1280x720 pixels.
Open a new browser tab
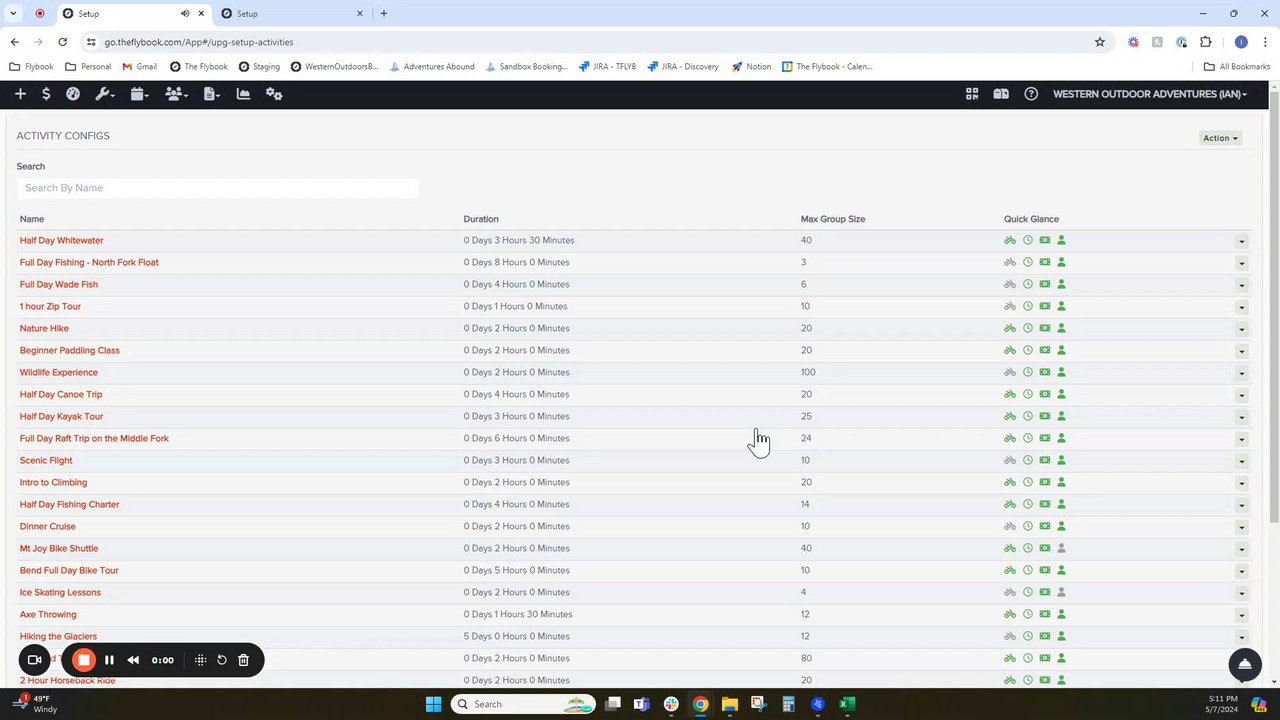(384, 14)
